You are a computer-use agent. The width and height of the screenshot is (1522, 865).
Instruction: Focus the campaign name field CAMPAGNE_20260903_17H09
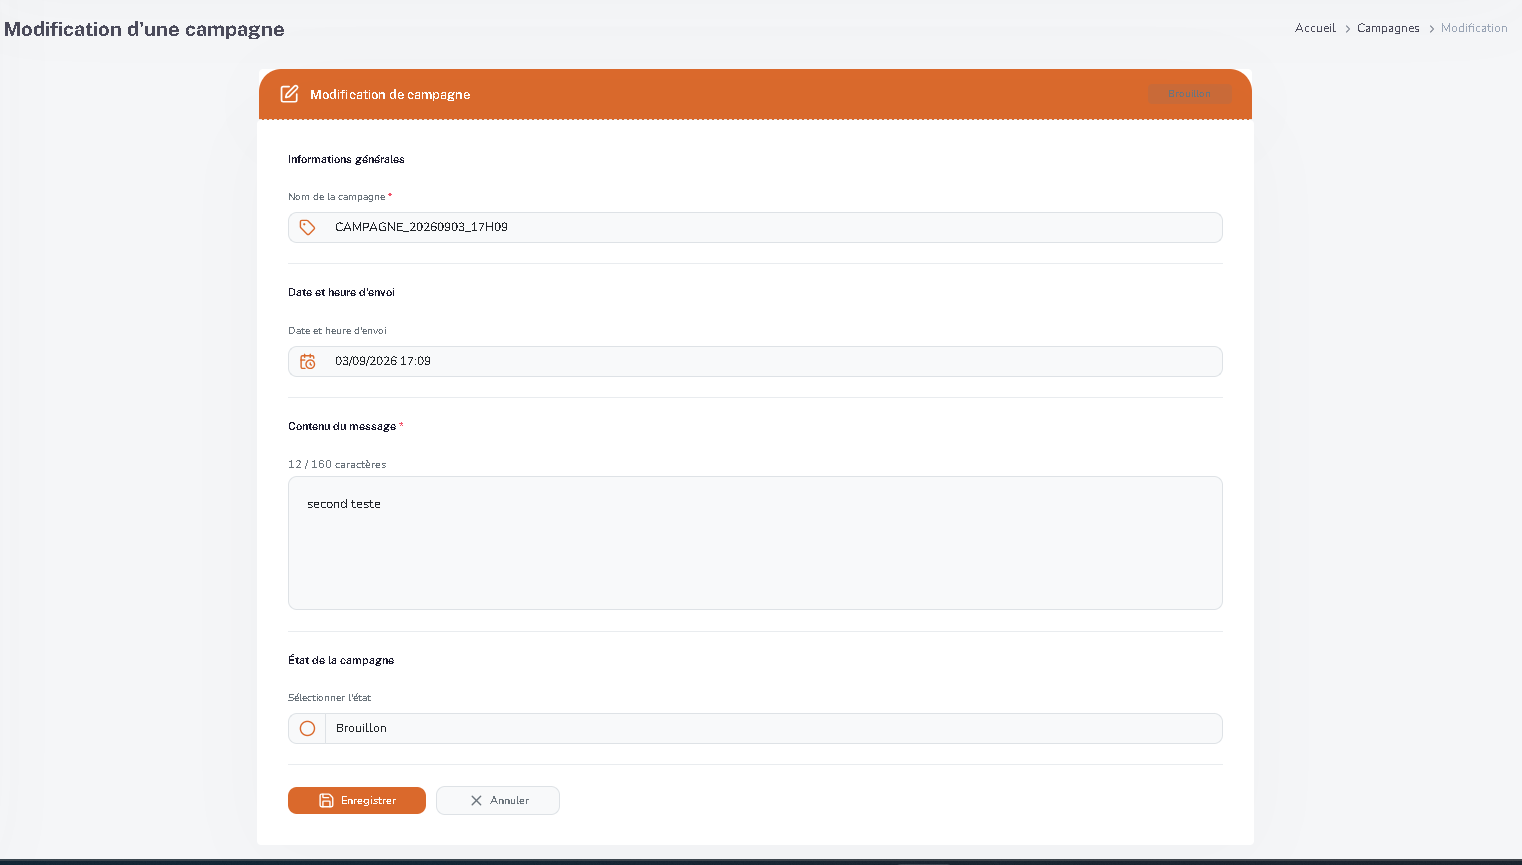tap(755, 227)
